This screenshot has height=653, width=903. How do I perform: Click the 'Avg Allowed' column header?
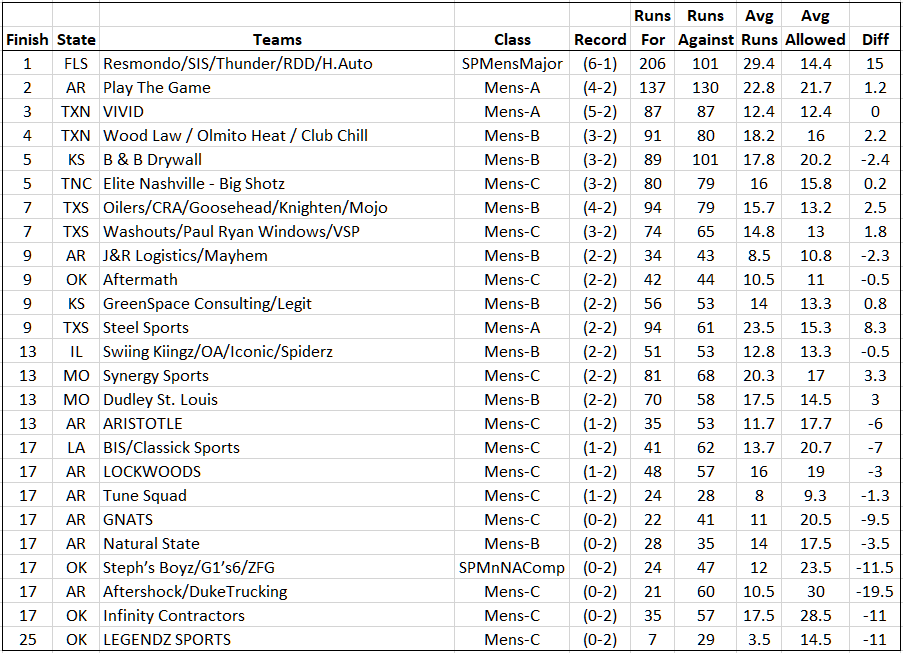tap(815, 28)
